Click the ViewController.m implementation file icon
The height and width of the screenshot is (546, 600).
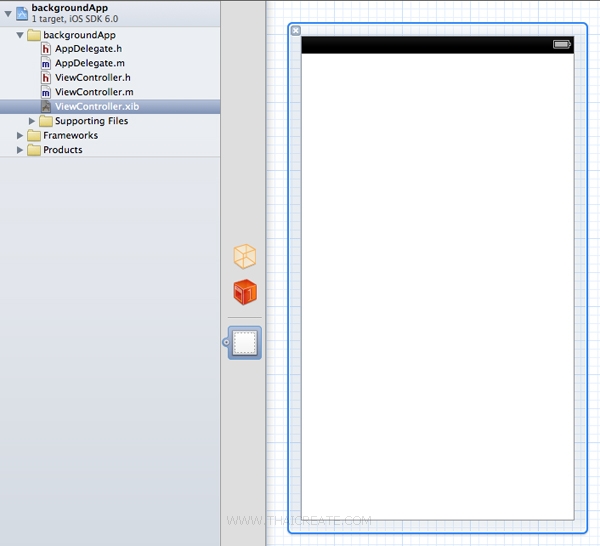coord(46,93)
